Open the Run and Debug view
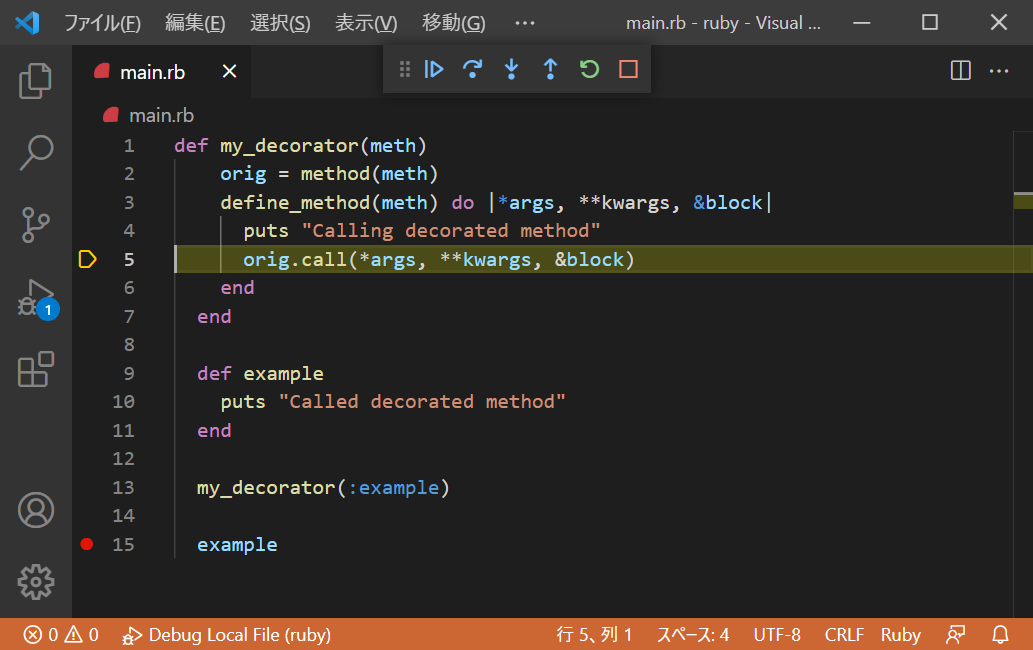 (x=36, y=298)
